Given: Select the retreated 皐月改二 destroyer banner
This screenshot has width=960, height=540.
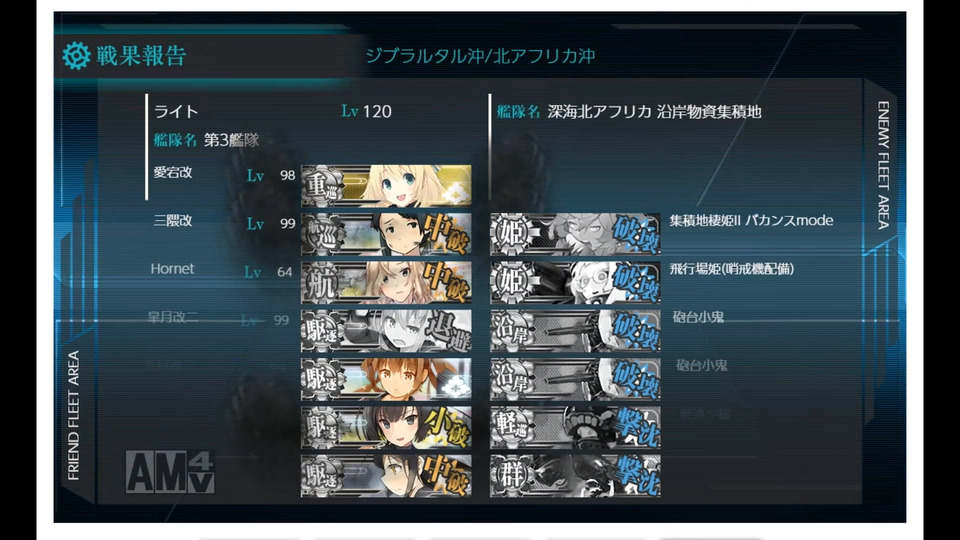Looking at the screenshot, I should point(386,331).
